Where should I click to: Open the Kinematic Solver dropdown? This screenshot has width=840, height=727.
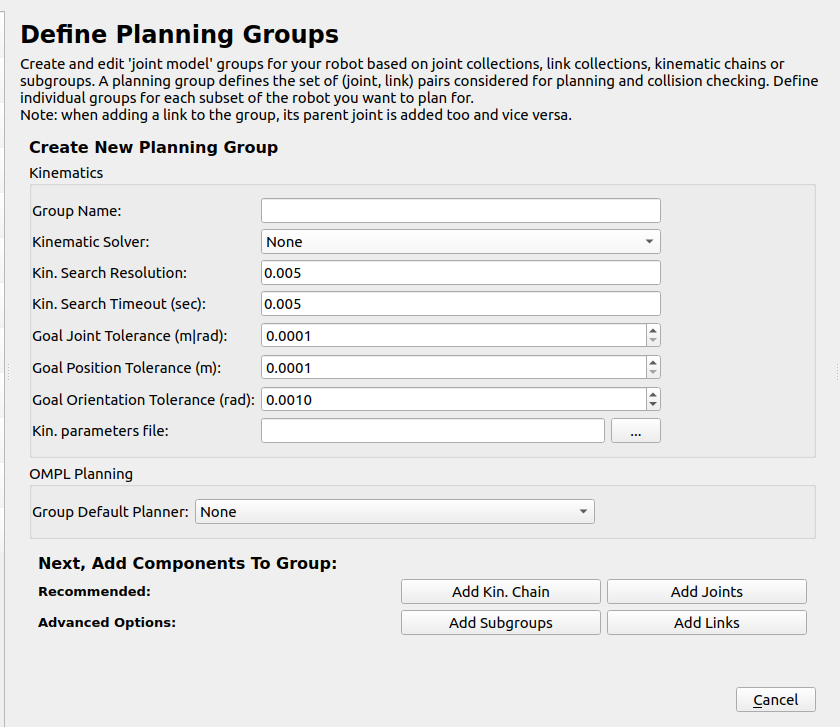tap(460, 241)
